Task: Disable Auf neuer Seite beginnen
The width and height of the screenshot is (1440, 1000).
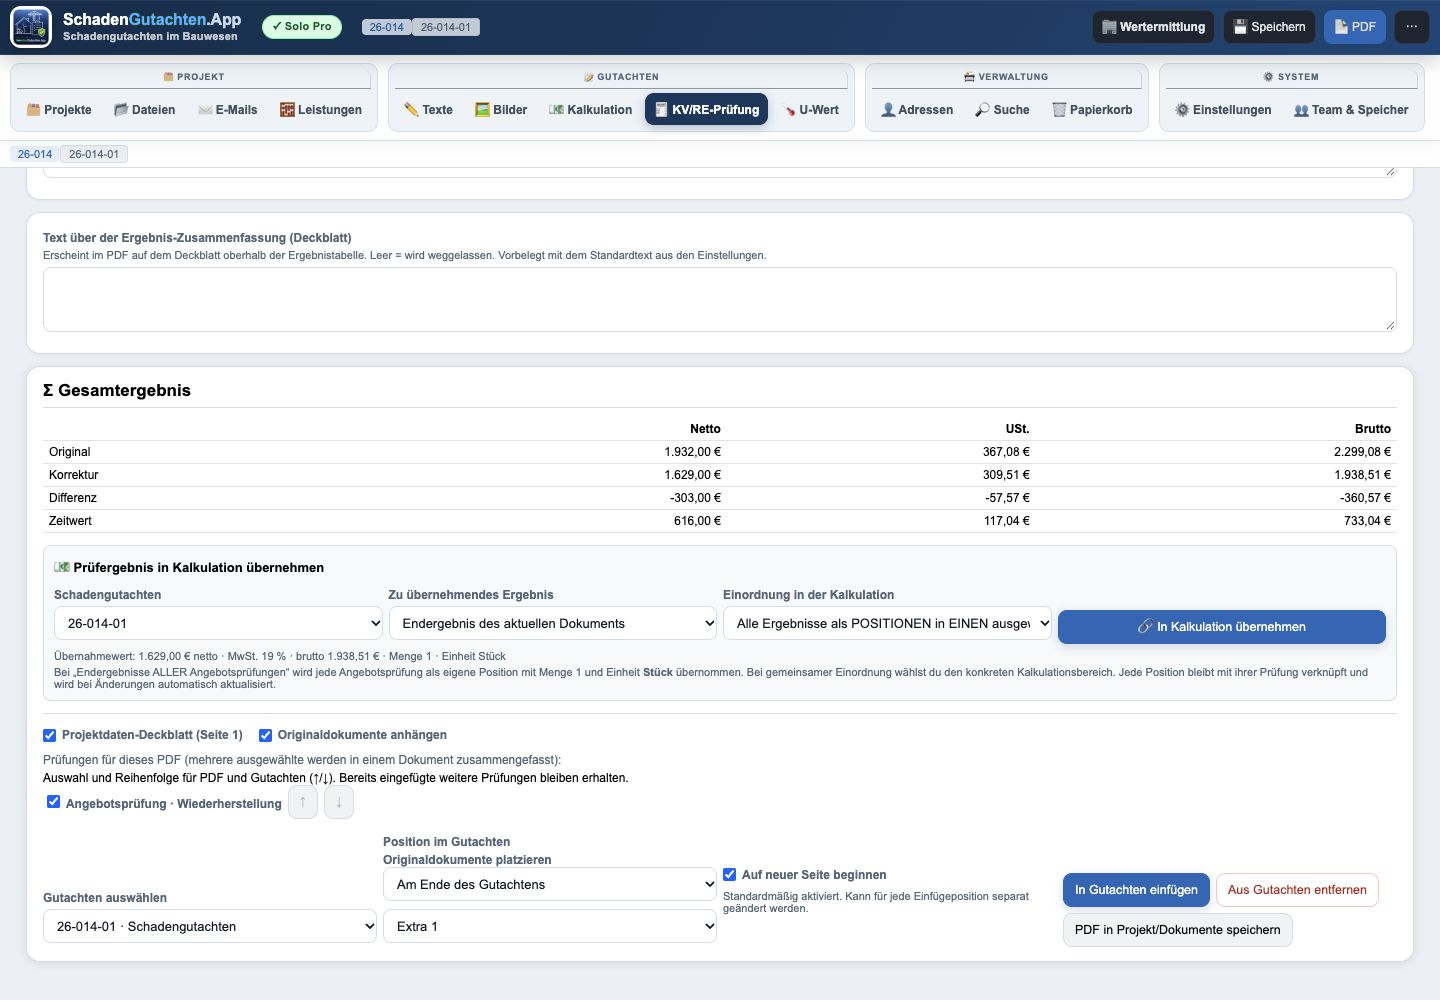Action: 730,874
